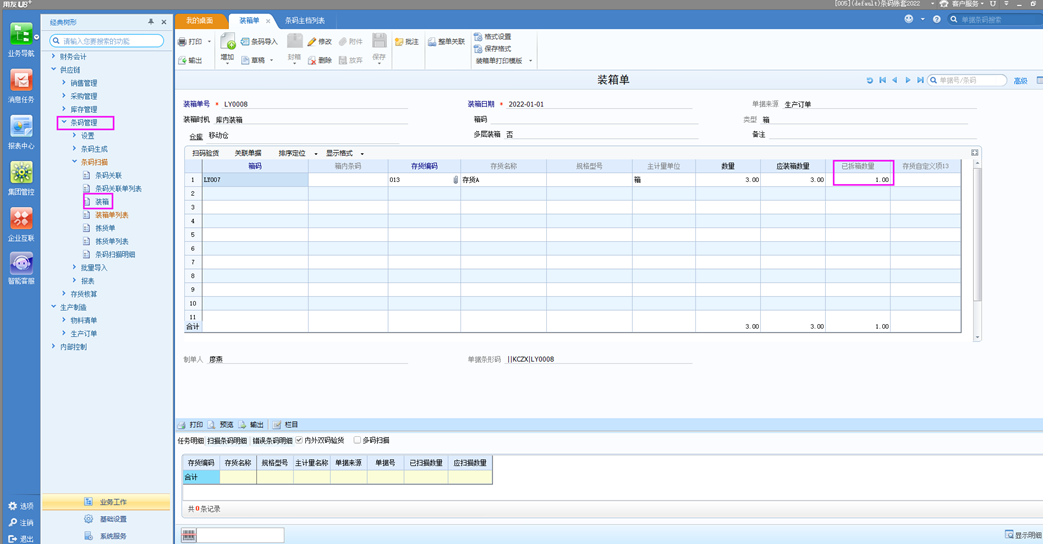Click the 整单关联 icon
This screenshot has width=1043, height=544.
coord(432,41)
